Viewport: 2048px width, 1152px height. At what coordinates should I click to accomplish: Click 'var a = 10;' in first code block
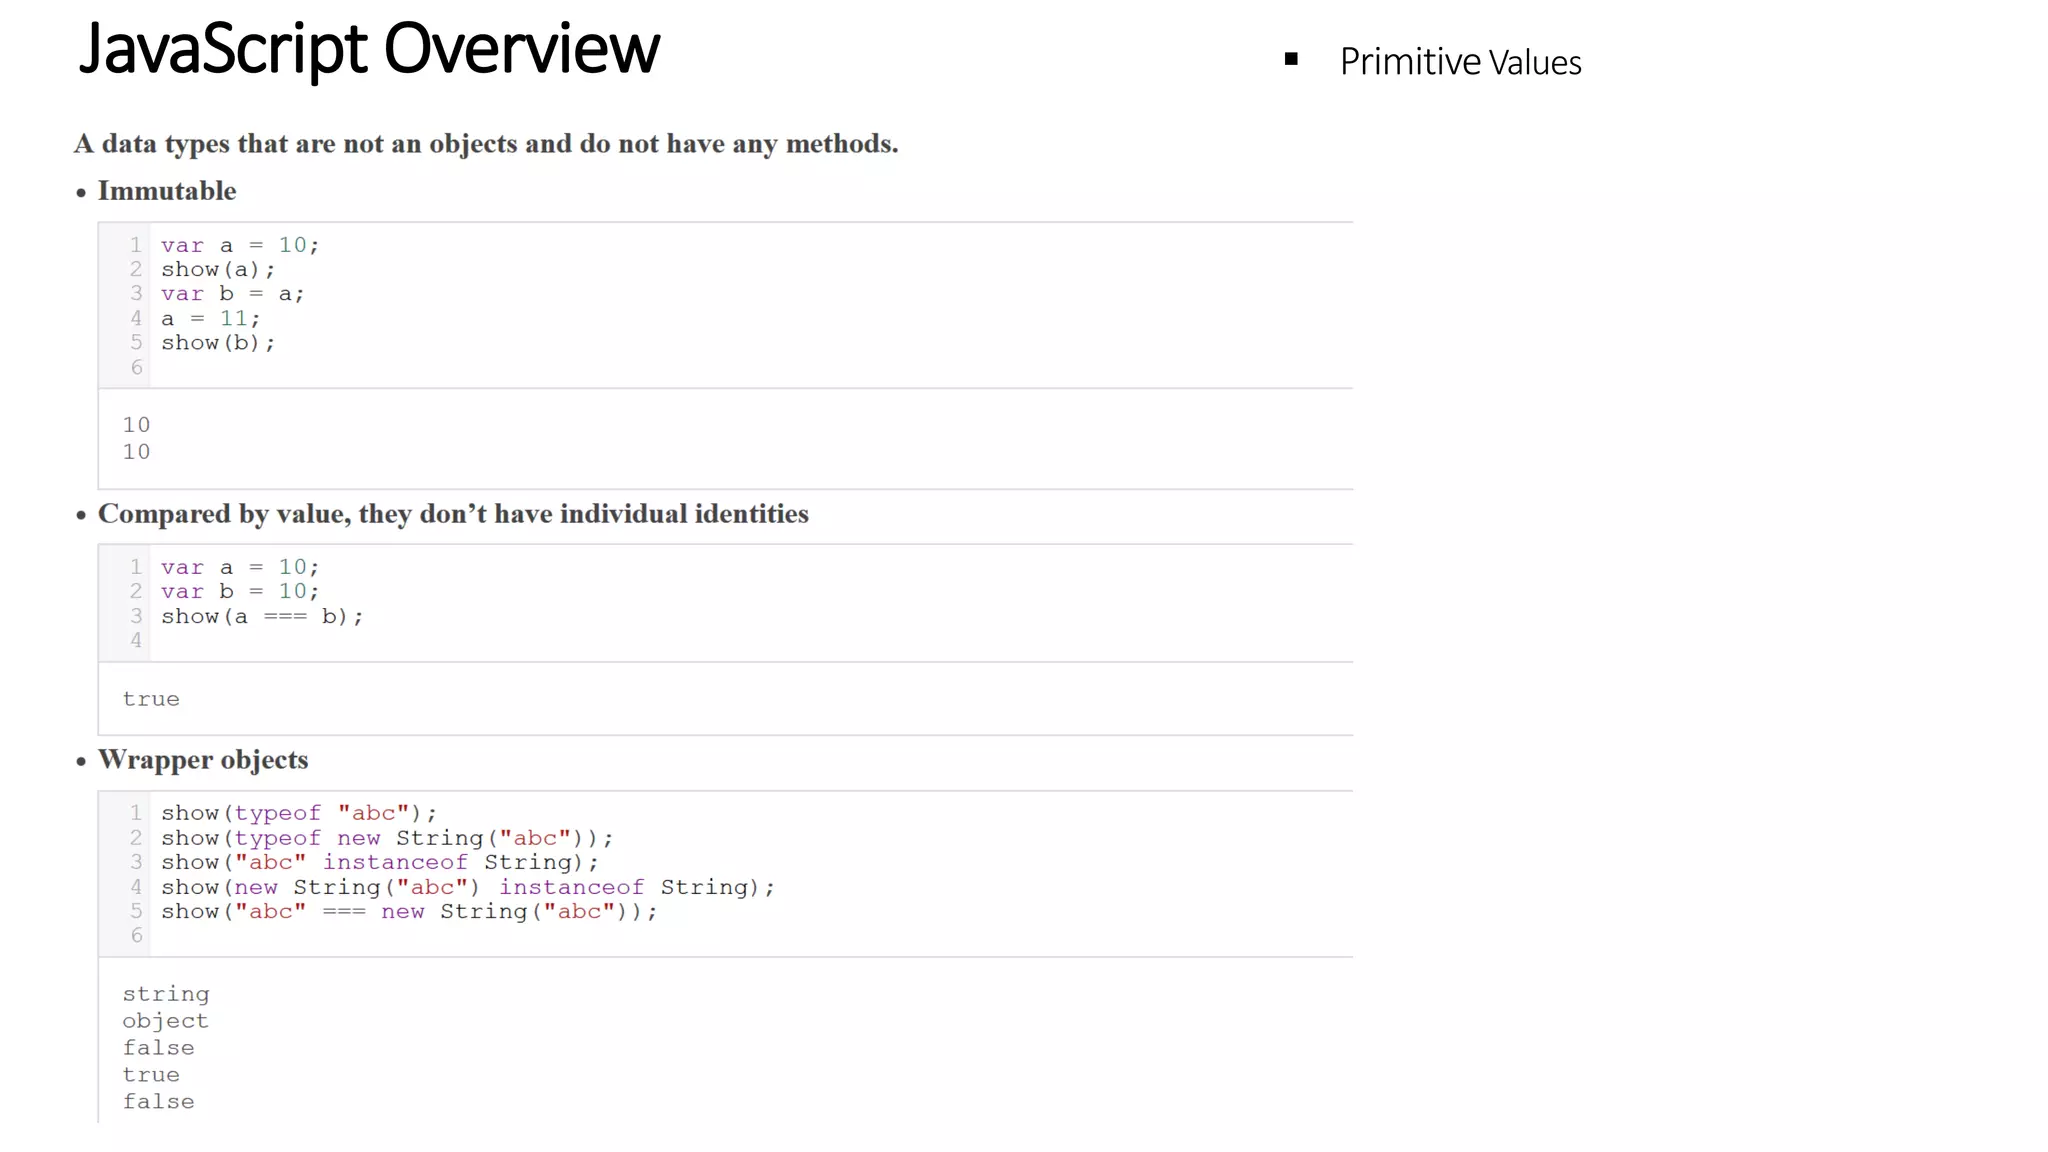coord(240,245)
